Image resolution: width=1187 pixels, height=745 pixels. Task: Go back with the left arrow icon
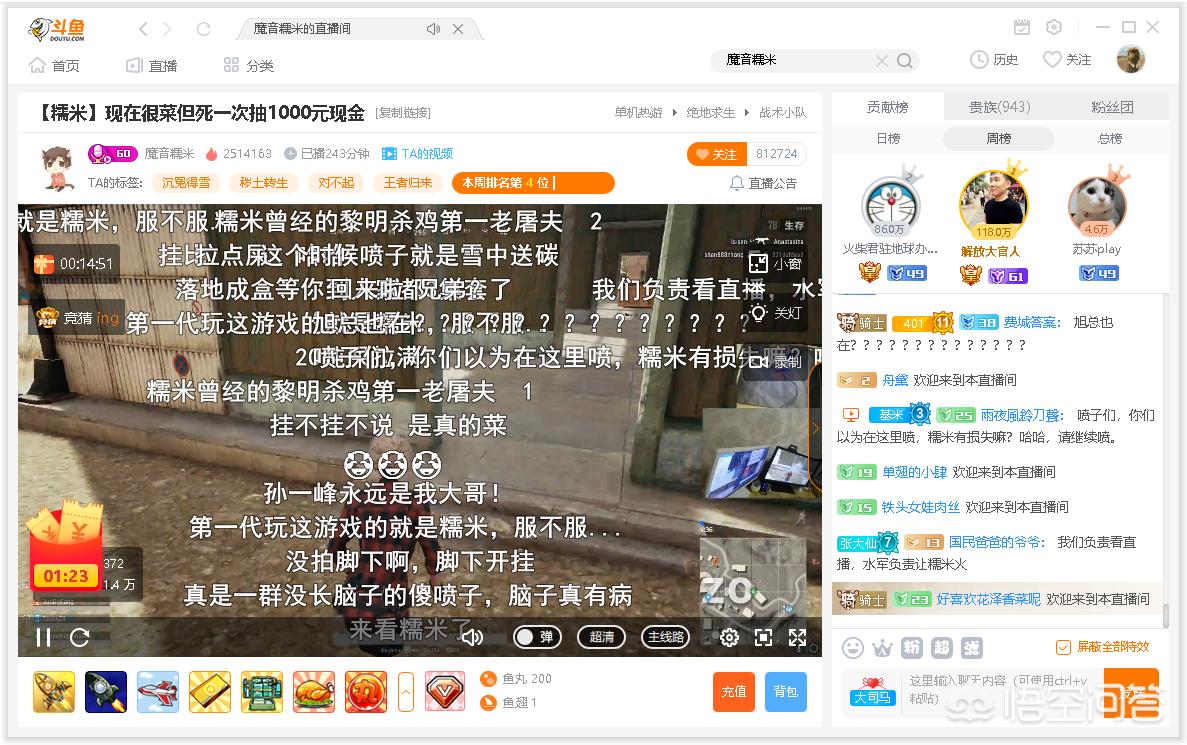pos(143,29)
